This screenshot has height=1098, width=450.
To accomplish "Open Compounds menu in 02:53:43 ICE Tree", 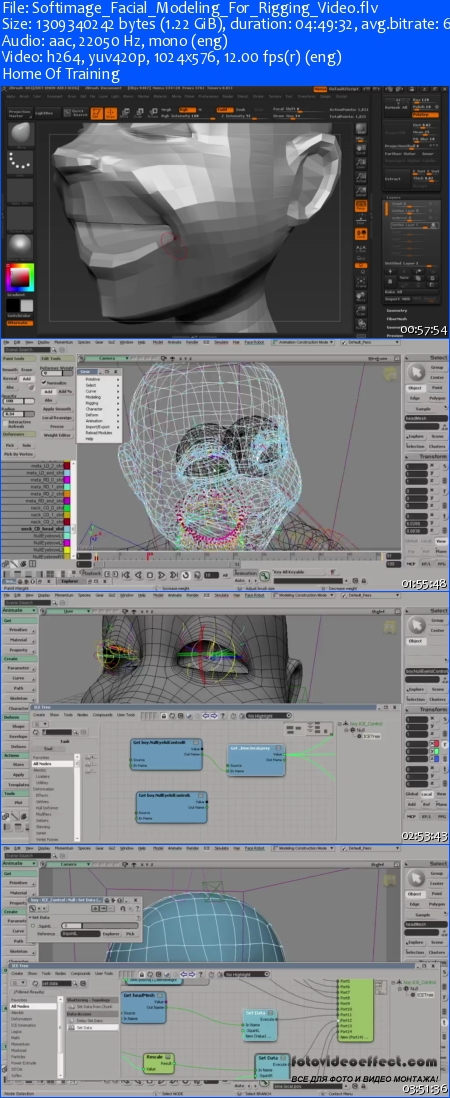I will (x=104, y=715).
